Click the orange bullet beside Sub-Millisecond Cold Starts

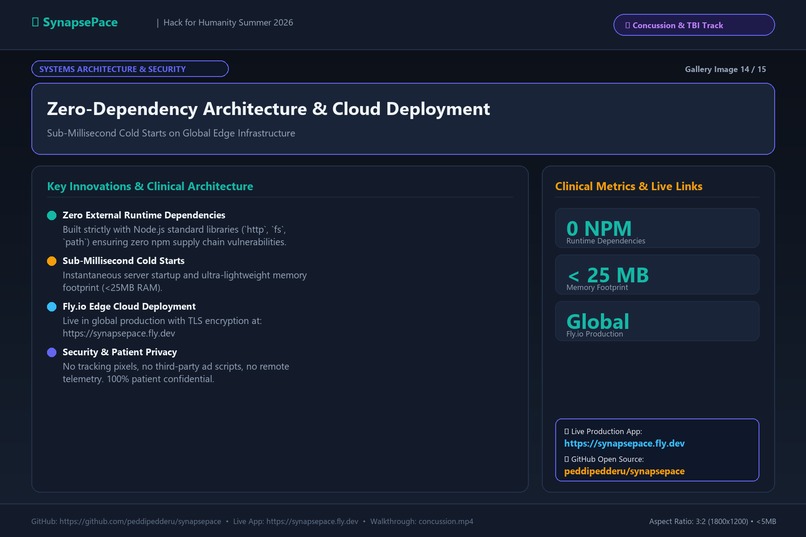click(51, 261)
